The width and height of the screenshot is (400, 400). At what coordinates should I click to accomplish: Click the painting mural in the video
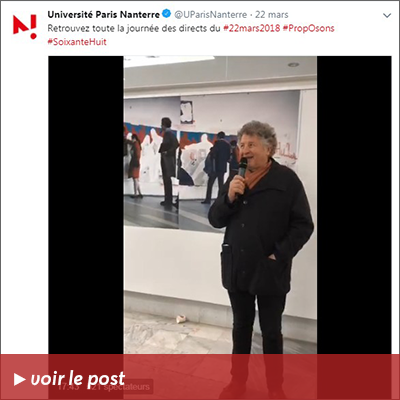pyautogui.click(x=180, y=160)
